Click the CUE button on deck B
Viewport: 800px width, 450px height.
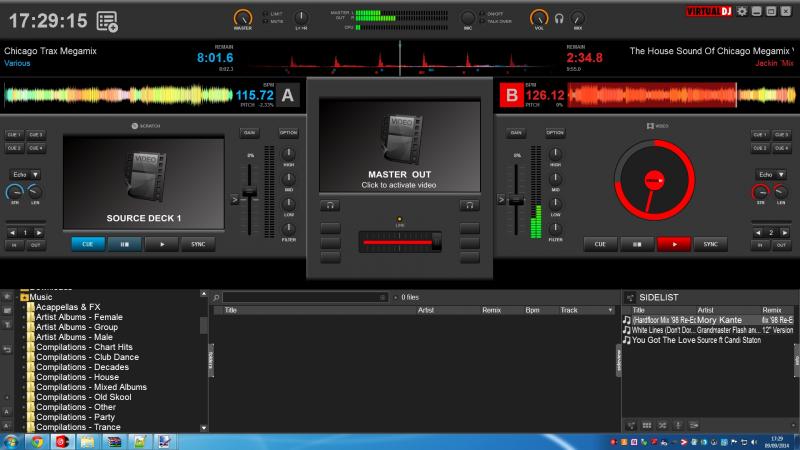(600, 243)
